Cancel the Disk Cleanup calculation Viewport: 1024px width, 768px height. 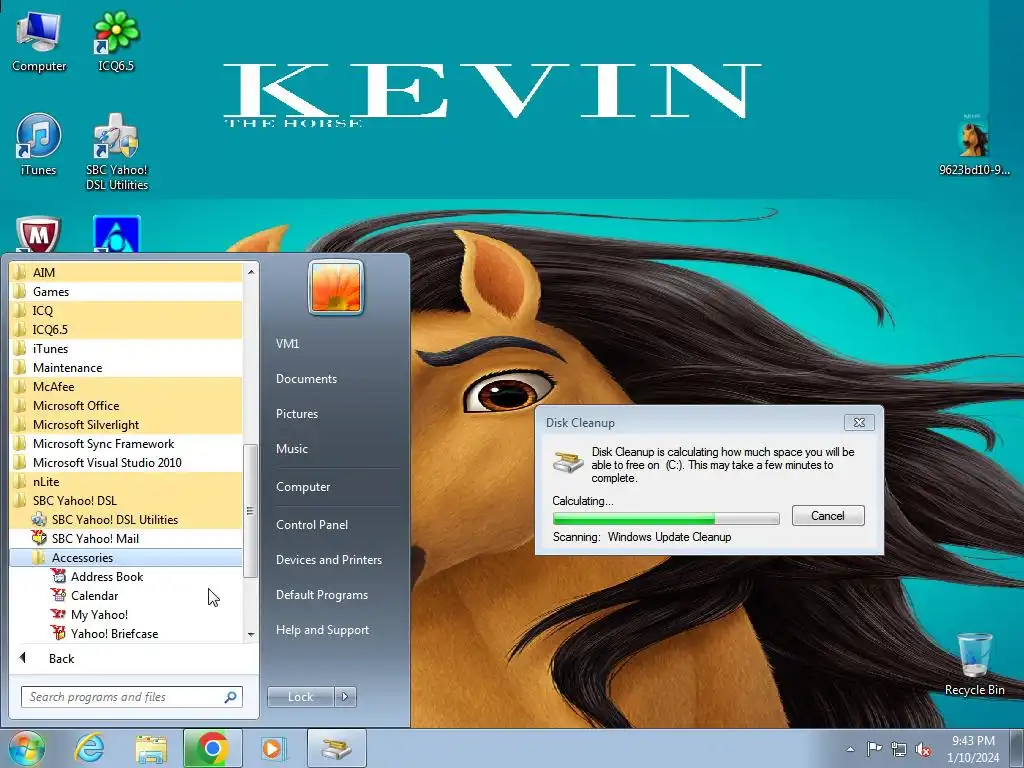coord(827,516)
